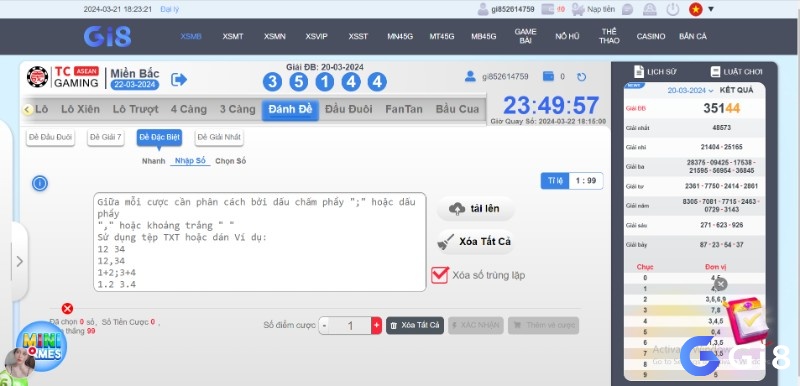The width and height of the screenshot is (800, 386).
Task: Click the Đại lý link
Action: tap(169, 9)
